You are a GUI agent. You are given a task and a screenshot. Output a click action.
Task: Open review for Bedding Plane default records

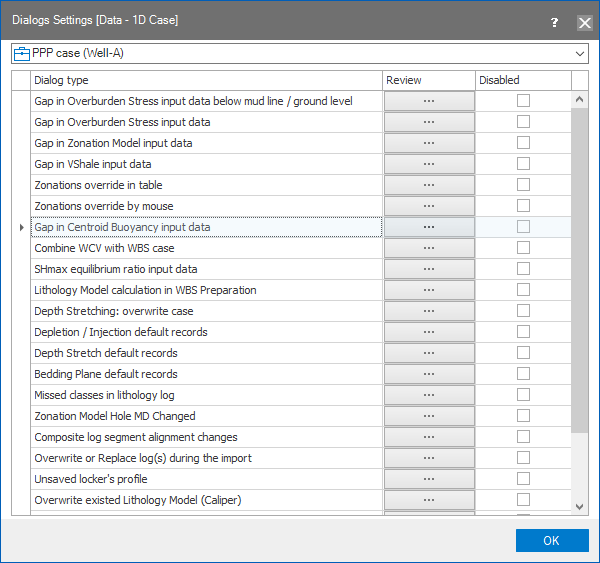(428, 374)
